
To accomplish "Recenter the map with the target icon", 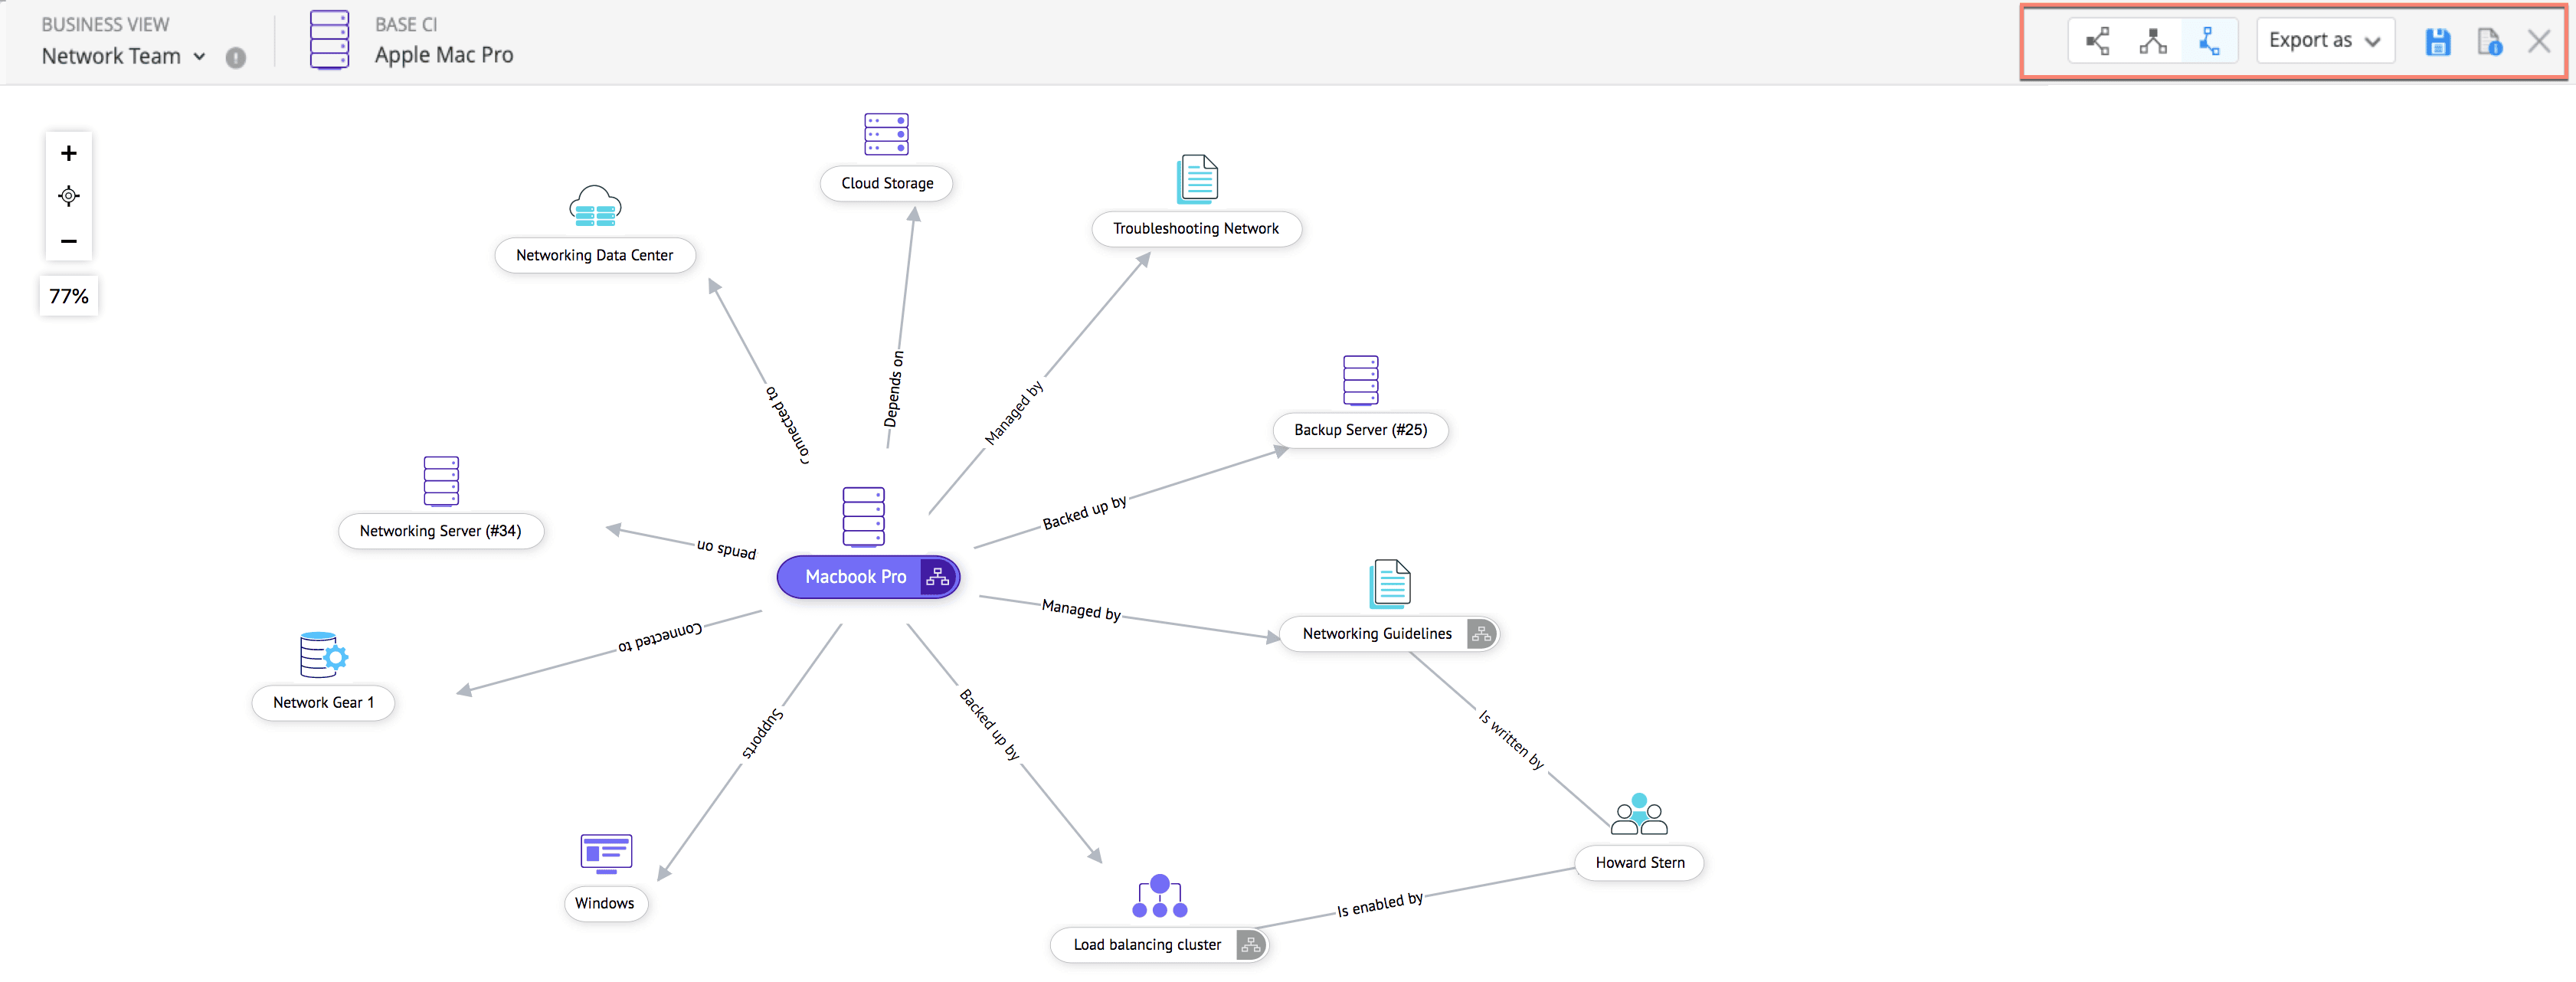I will (x=68, y=196).
